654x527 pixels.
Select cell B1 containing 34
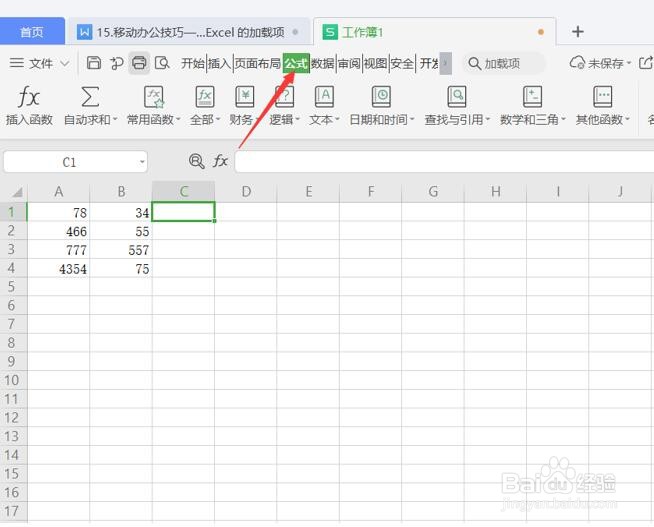coord(121,212)
